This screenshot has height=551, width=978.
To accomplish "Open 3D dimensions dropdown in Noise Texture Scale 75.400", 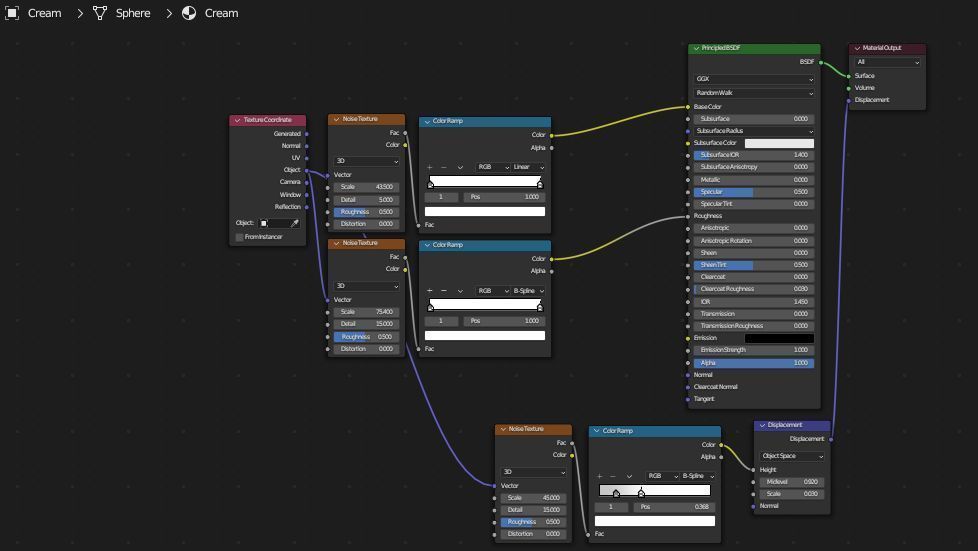I will point(366,286).
